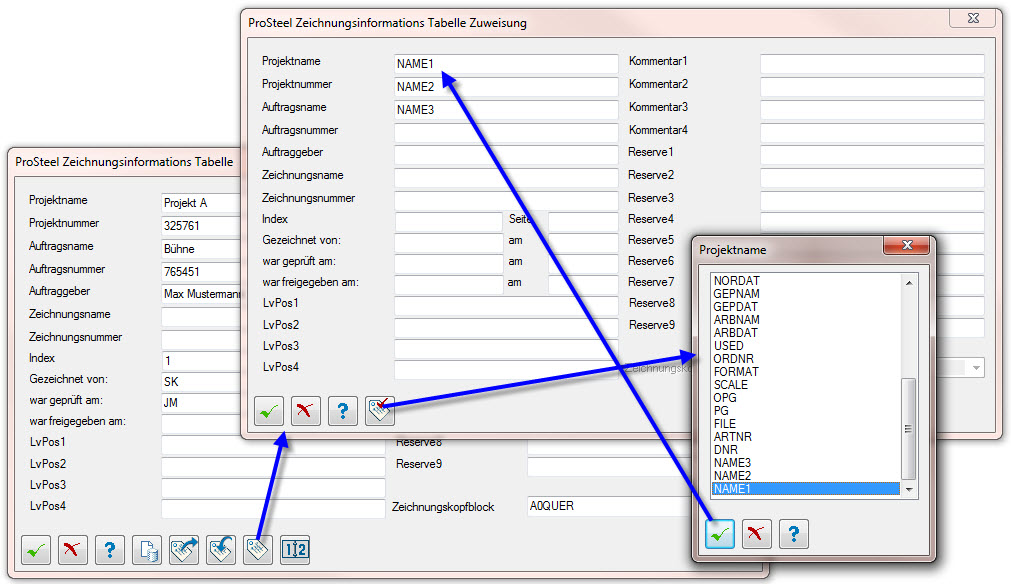This screenshot has width=1011, height=584.
Task: Cancel with red X in Zeichnungsinformations Tabelle
Action: pyautogui.click(x=72, y=550)
